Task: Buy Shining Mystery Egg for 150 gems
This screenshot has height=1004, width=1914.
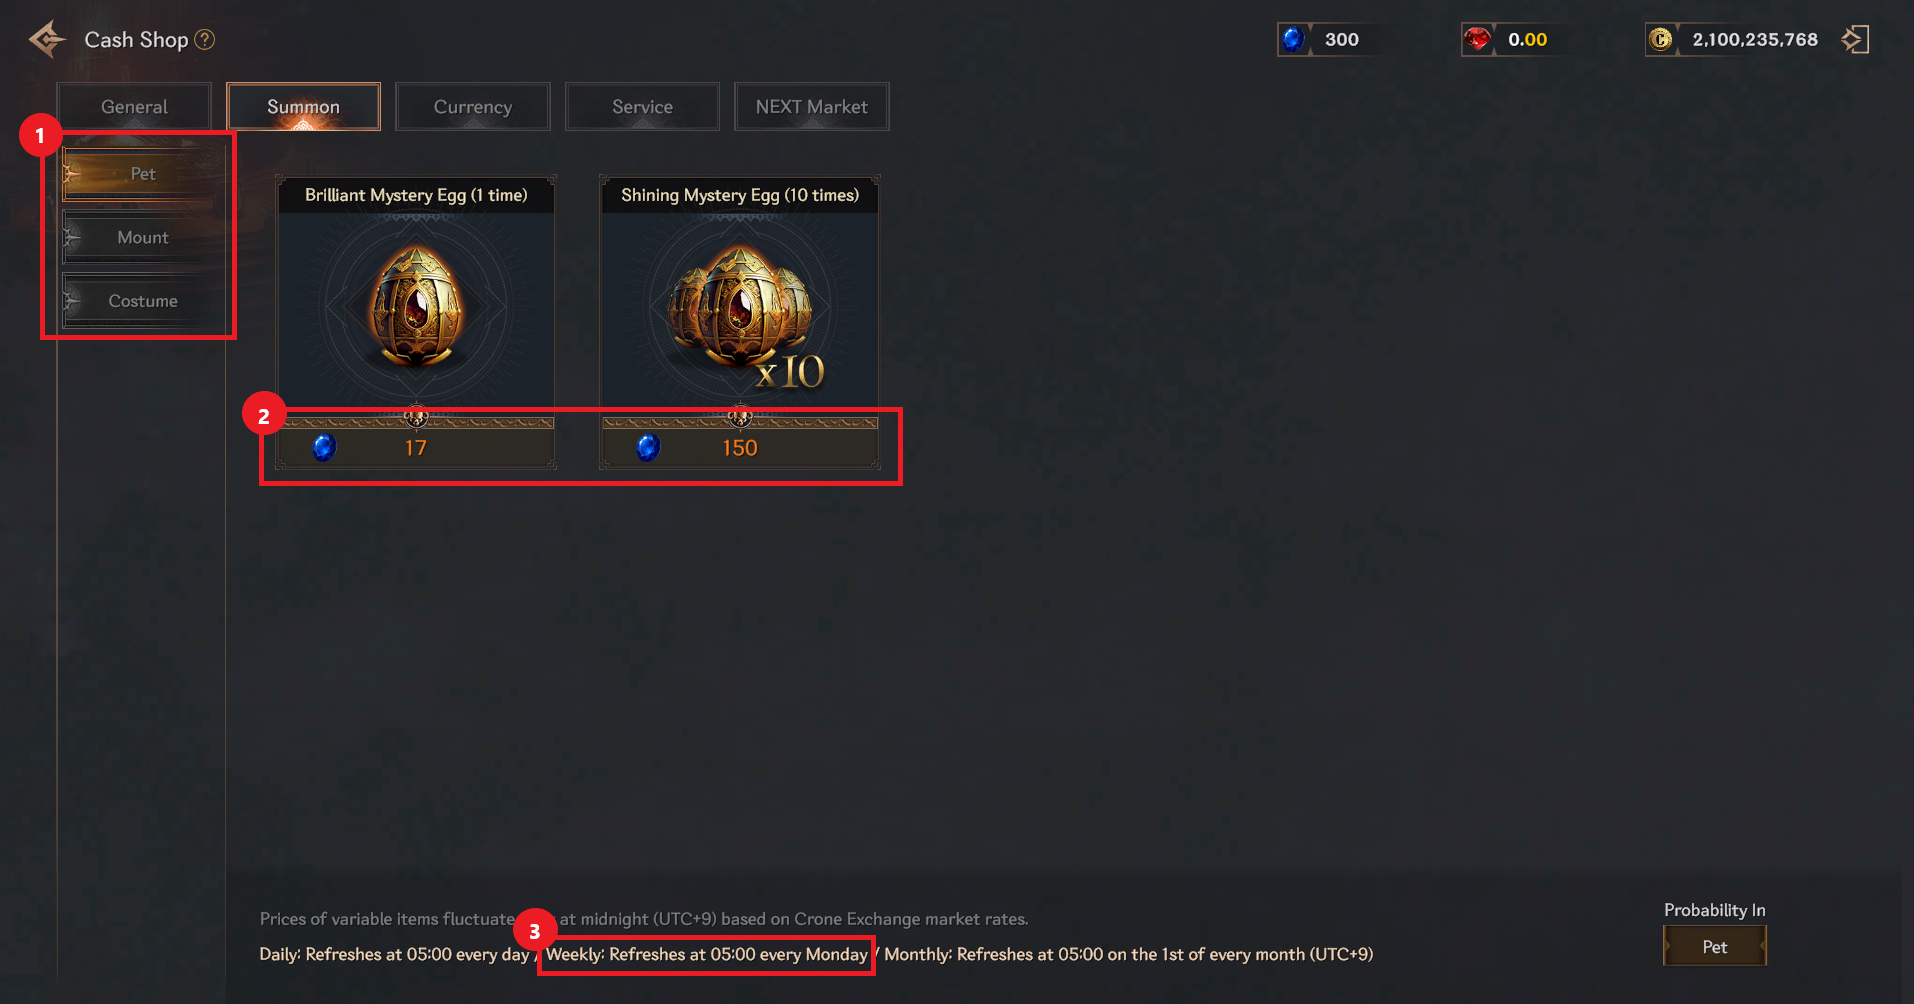Action: pyautogui.click(x=740, y=448)
